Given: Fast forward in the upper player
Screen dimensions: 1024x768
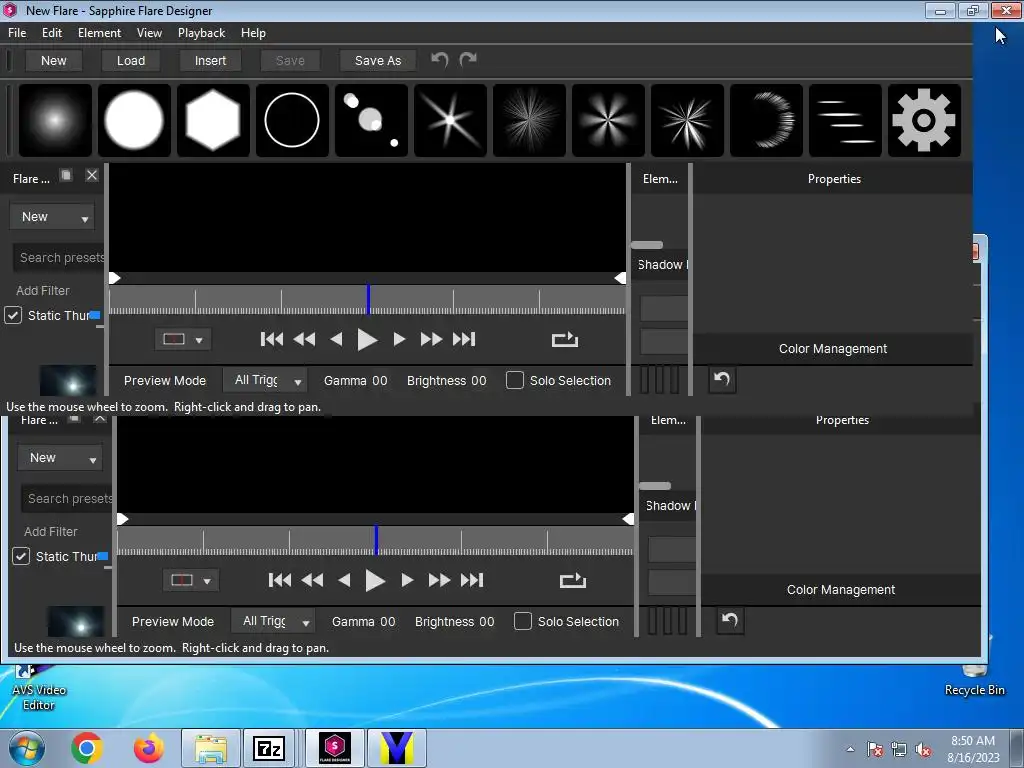Looking at the screenshot, I should (x=431, y=339).
